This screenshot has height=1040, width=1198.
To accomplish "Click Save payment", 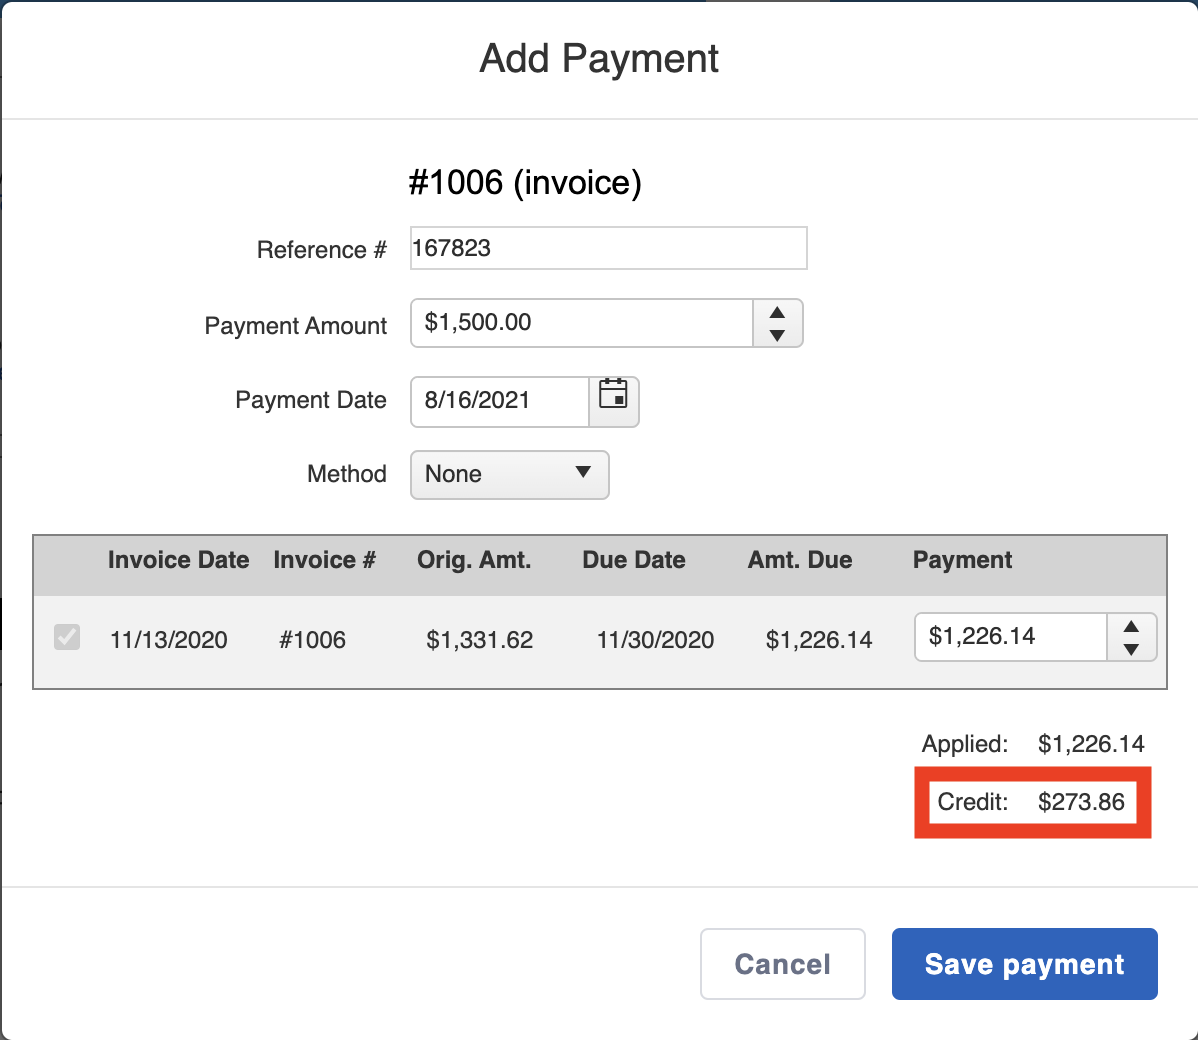I will tap(1024, 964).
